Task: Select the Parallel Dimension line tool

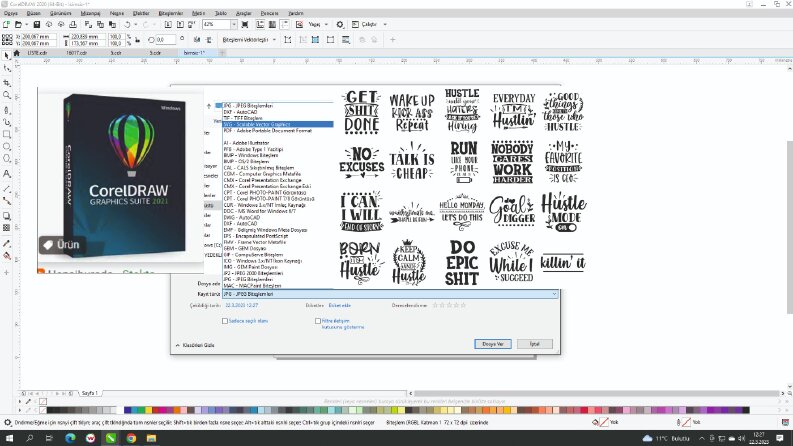Action: tap(7, 188)
